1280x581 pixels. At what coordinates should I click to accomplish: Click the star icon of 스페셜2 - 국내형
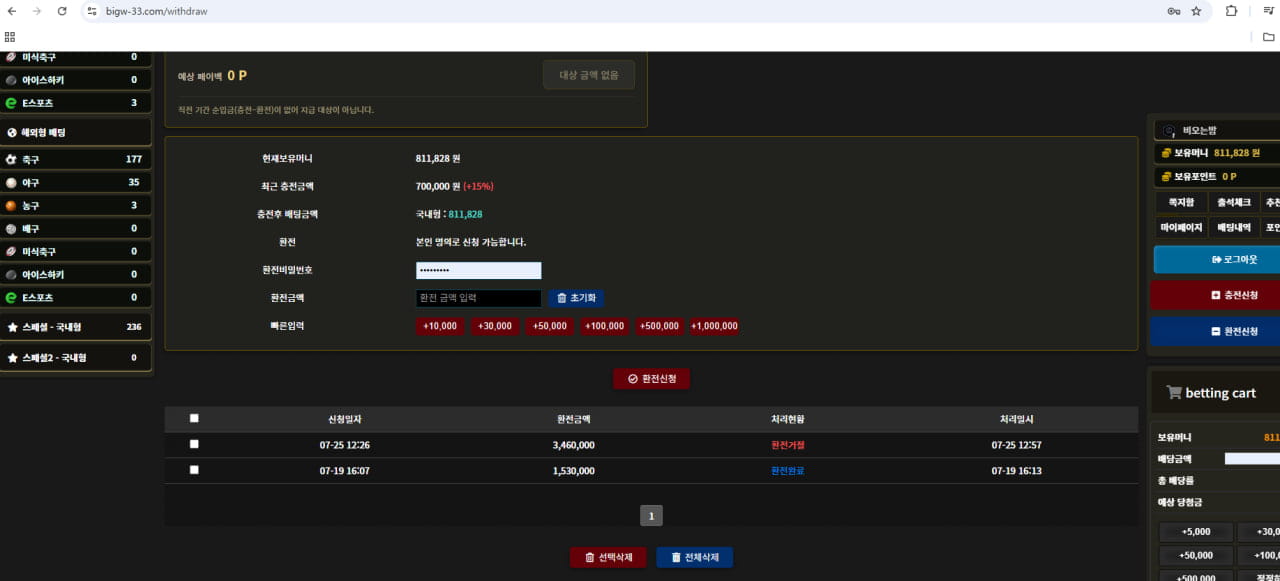12,357
